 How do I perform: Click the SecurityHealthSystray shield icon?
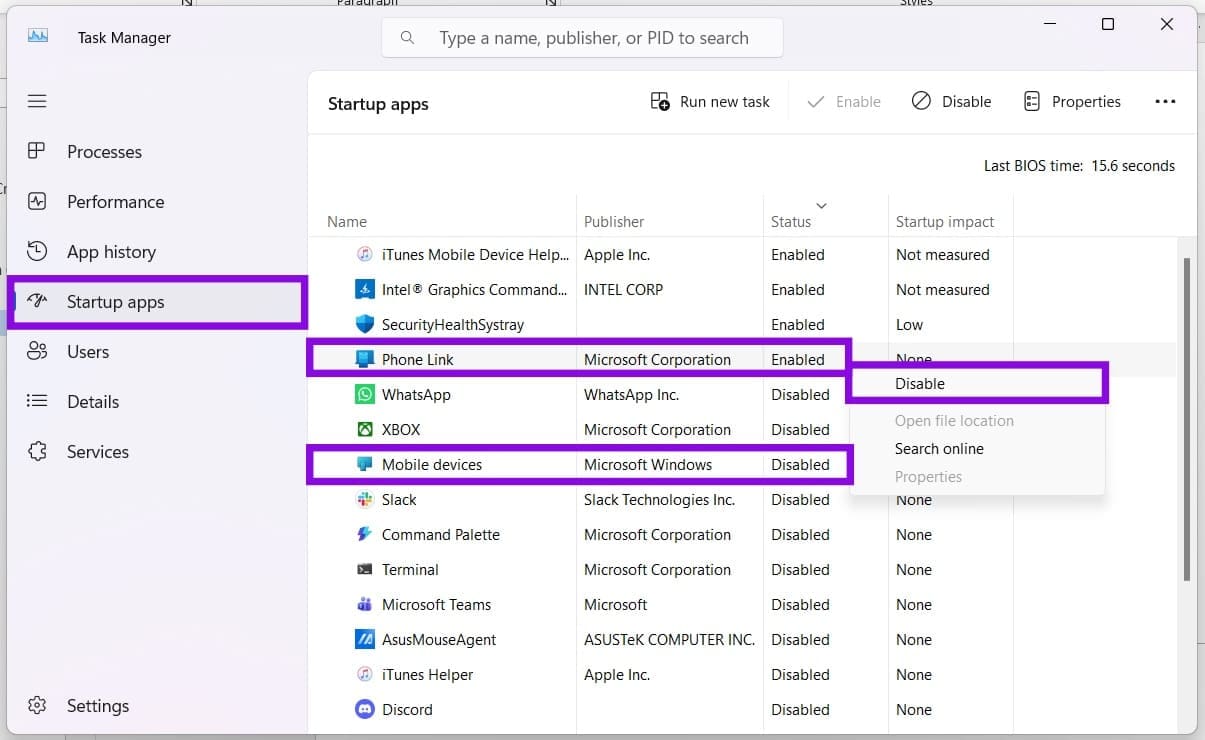coord(365,324)
